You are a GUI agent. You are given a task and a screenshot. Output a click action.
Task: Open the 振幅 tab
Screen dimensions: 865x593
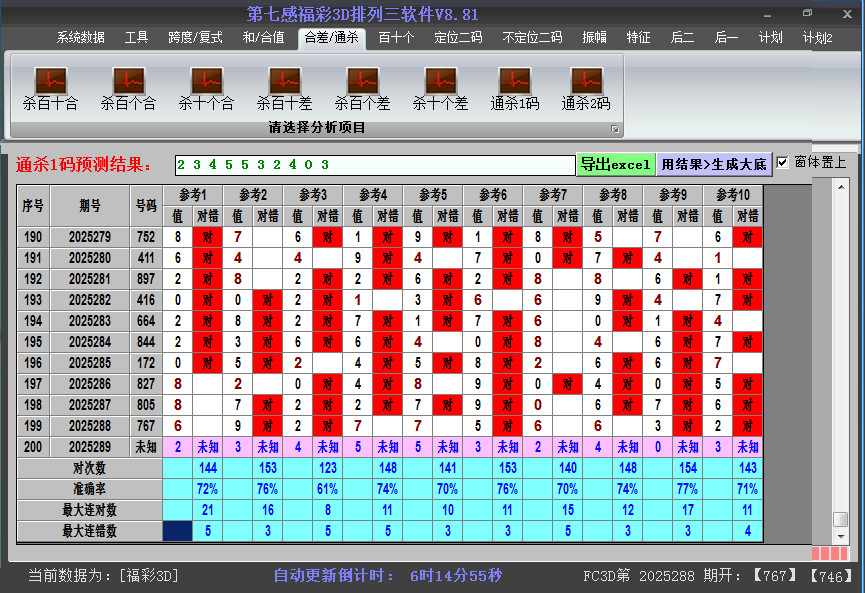tap(595, 38)
